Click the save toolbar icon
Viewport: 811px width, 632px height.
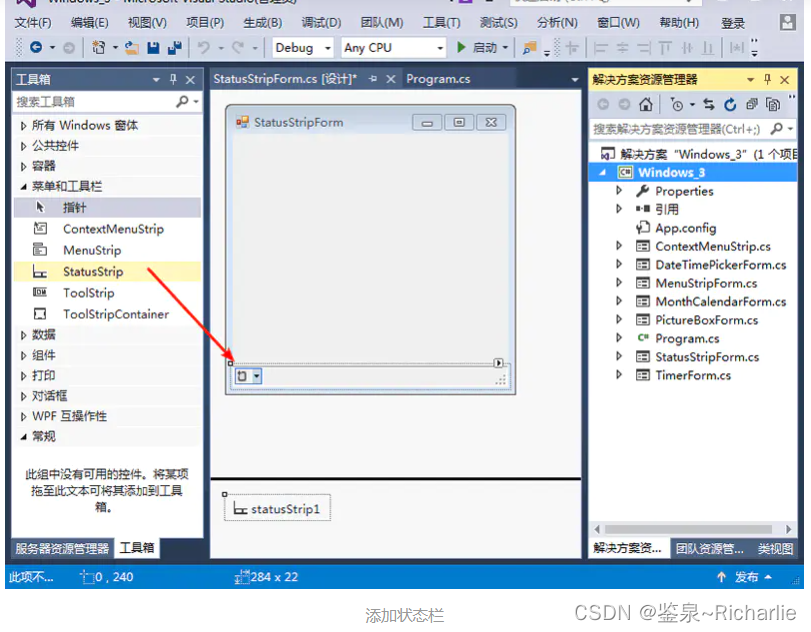[x=153, y=48]
